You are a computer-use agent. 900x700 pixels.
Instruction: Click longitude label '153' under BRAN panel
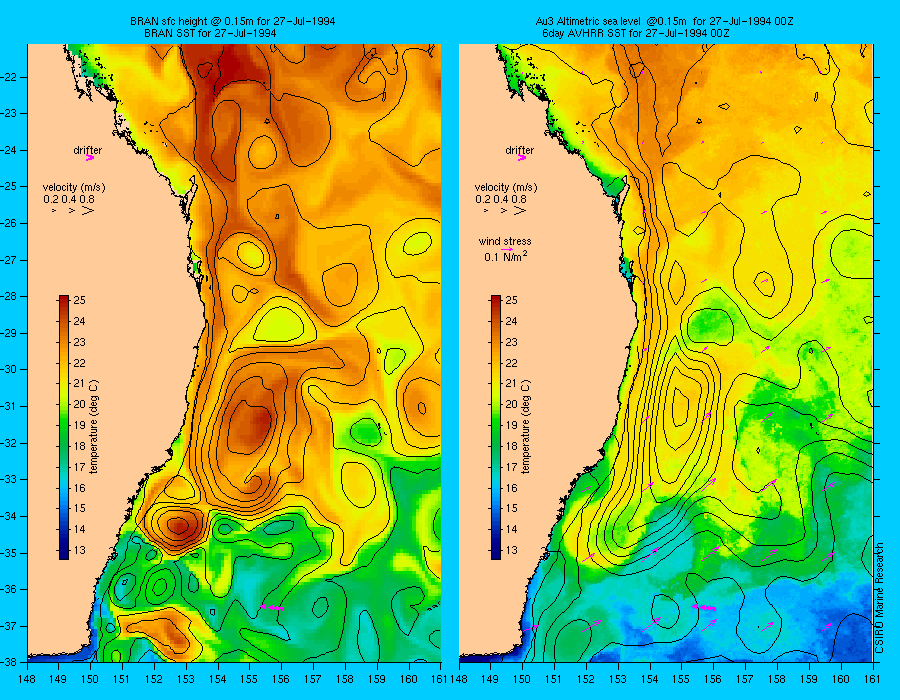coord(186,679)
